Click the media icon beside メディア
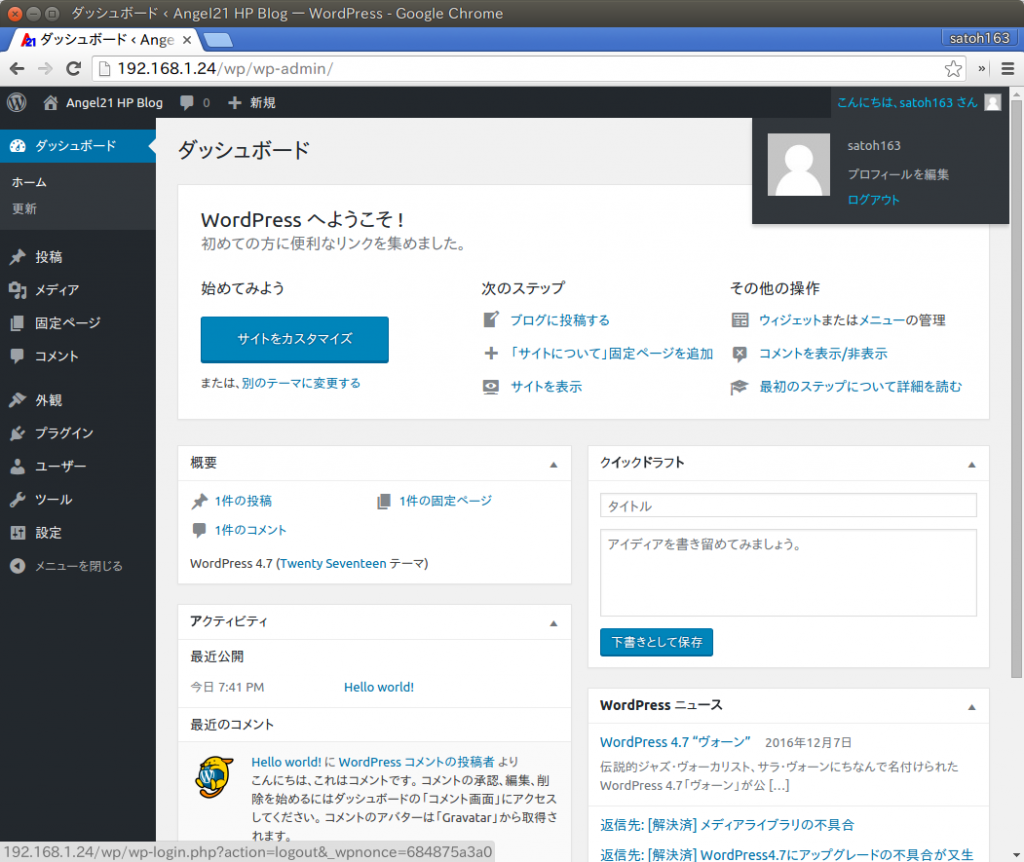 tap(18, 290)
